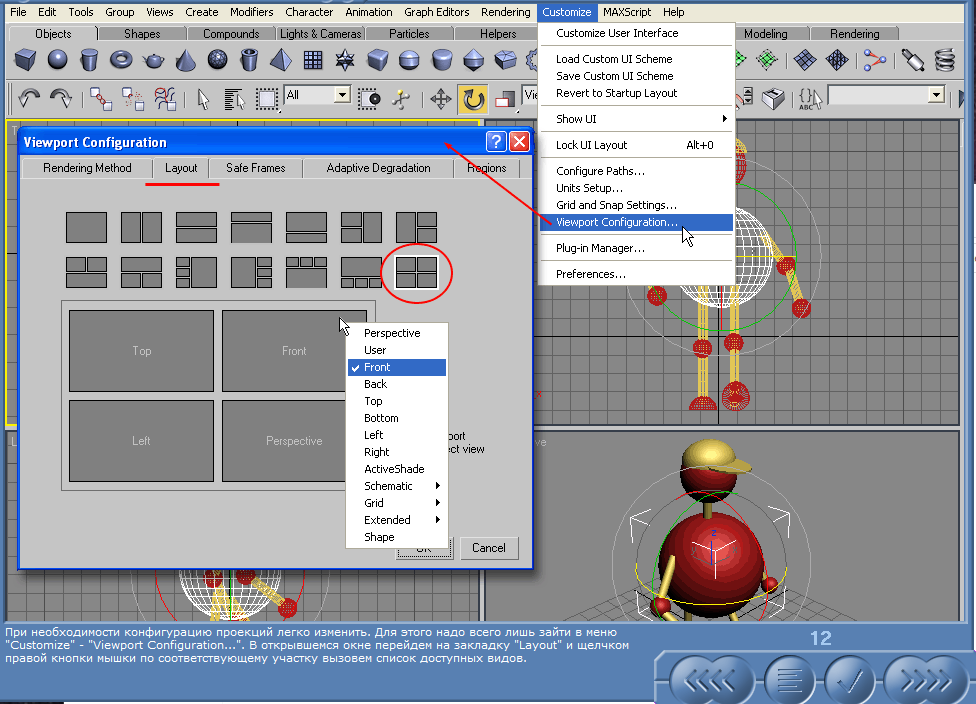Click the highlighted Select and Rotate tool
Screen dimensions: 976x704
(x=473, y=98)
